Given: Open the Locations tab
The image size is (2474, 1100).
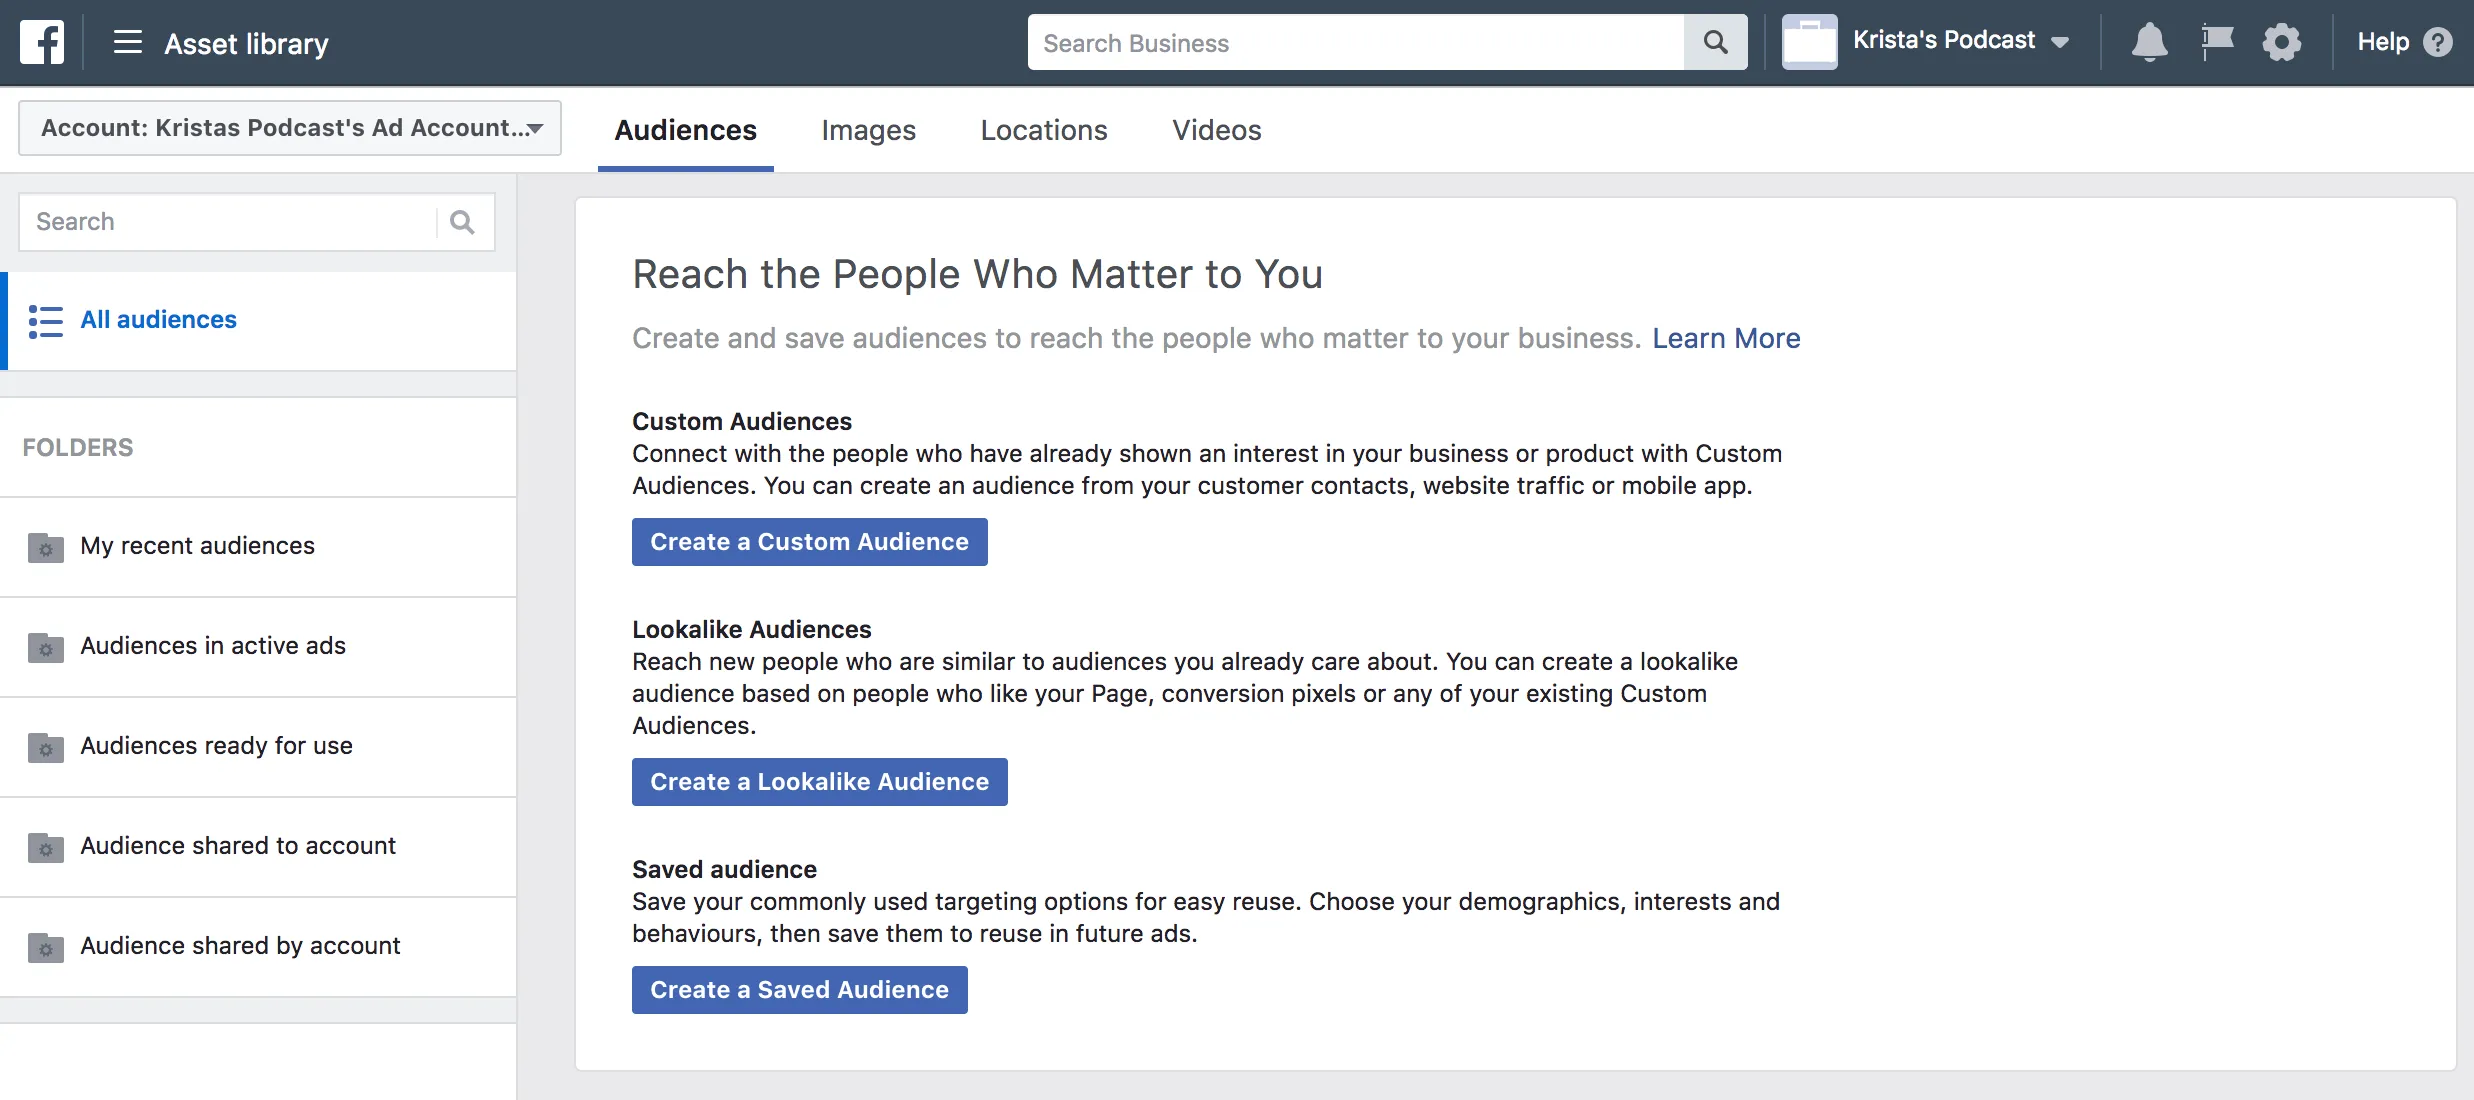Looking at the screenshot, I should (x=1044, y=130).
